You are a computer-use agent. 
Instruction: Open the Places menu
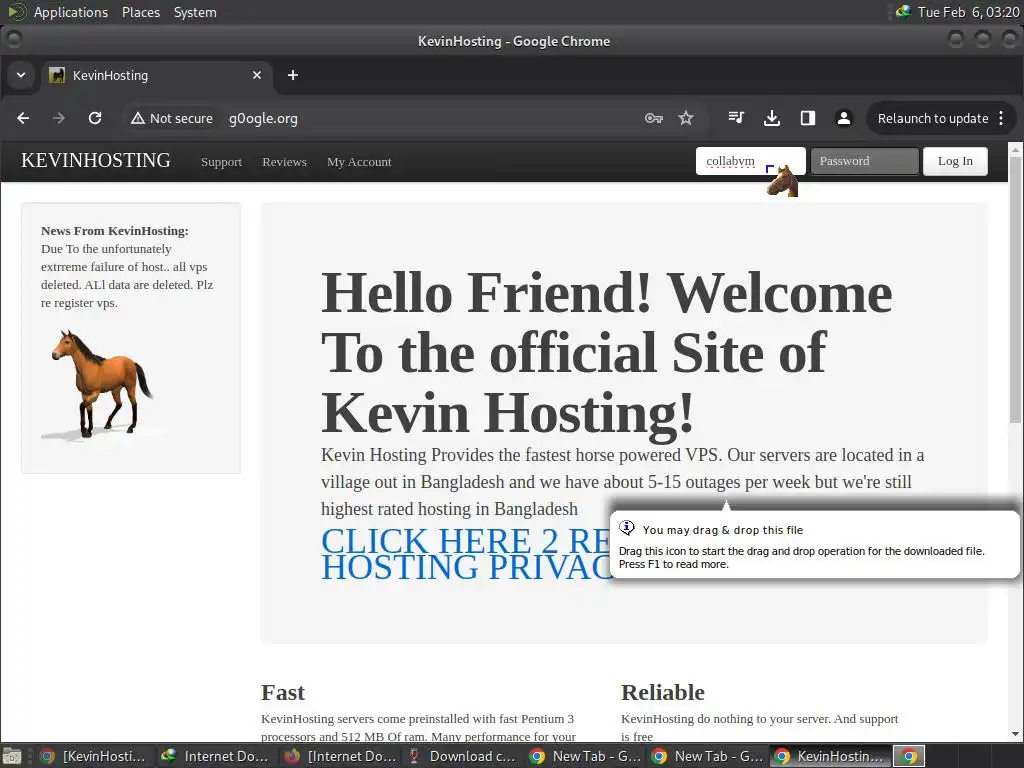(140, 12)
